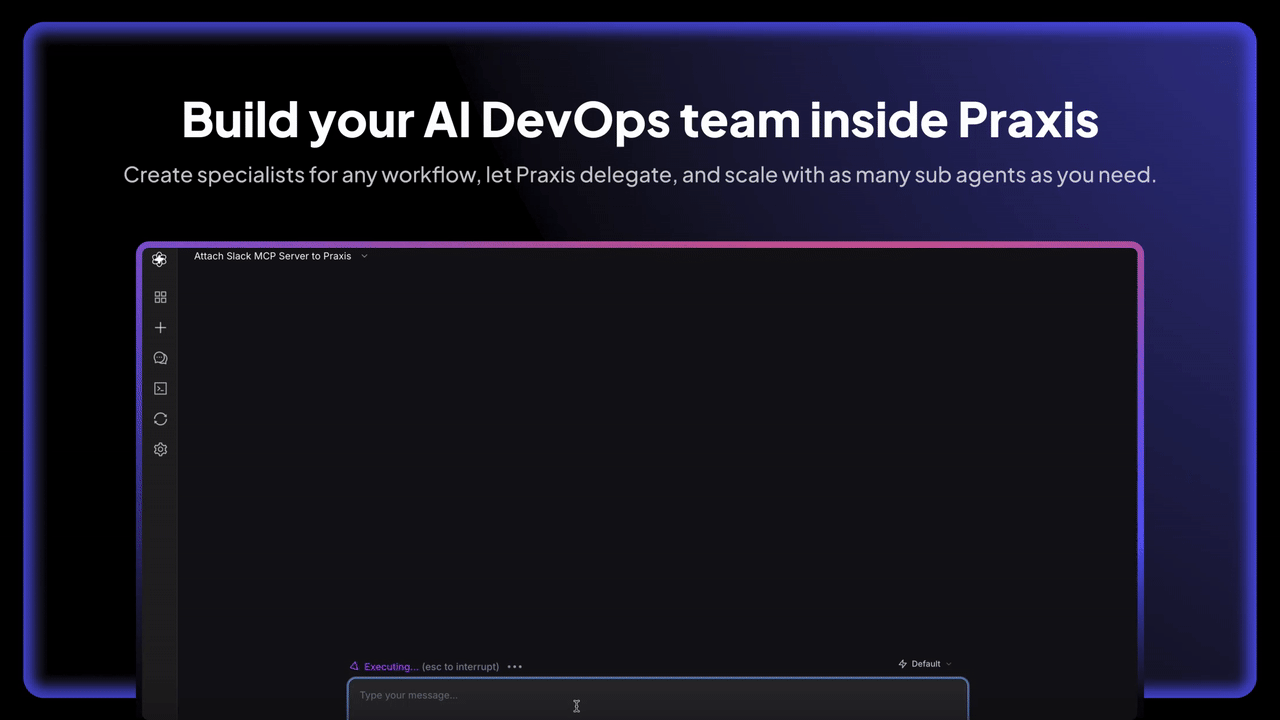Start a new session with the plus icon
The width and height of the screenshot is (1280, 720).
coord(160,328)
